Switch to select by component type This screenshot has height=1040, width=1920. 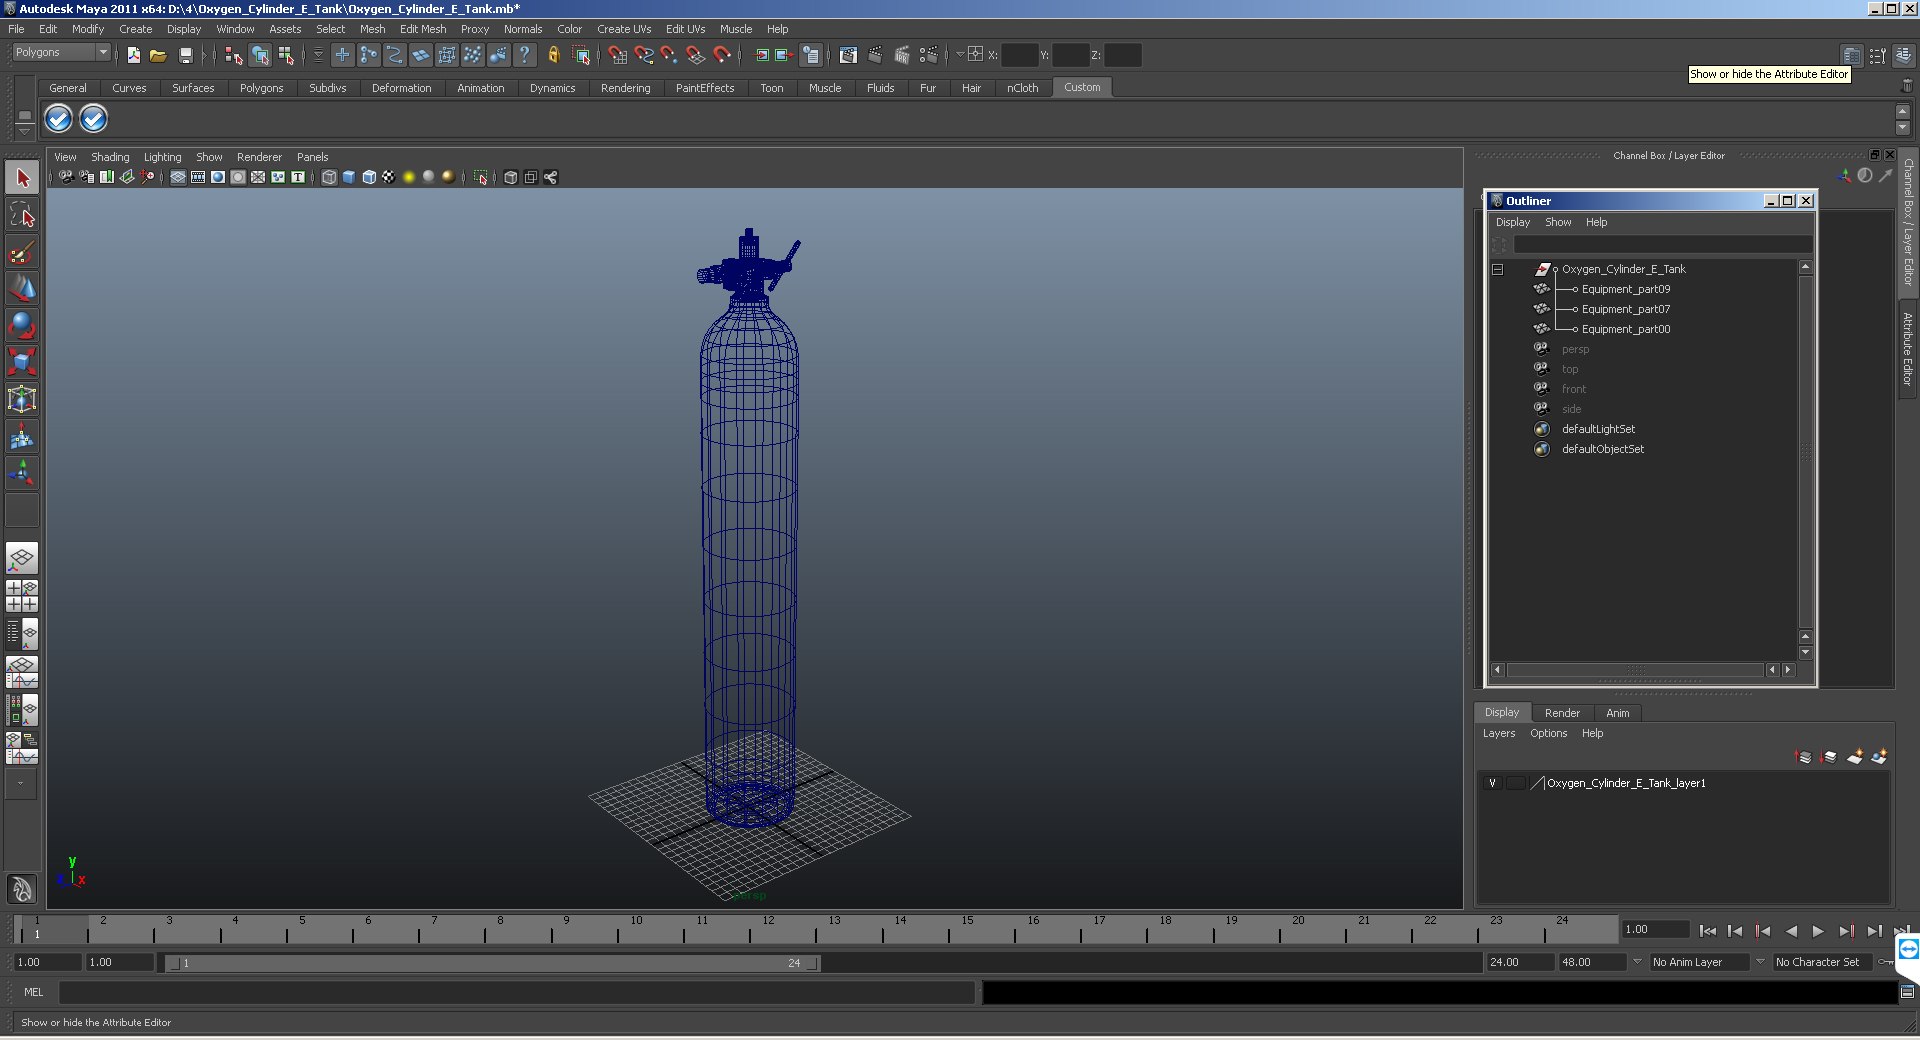pos(286,55)
